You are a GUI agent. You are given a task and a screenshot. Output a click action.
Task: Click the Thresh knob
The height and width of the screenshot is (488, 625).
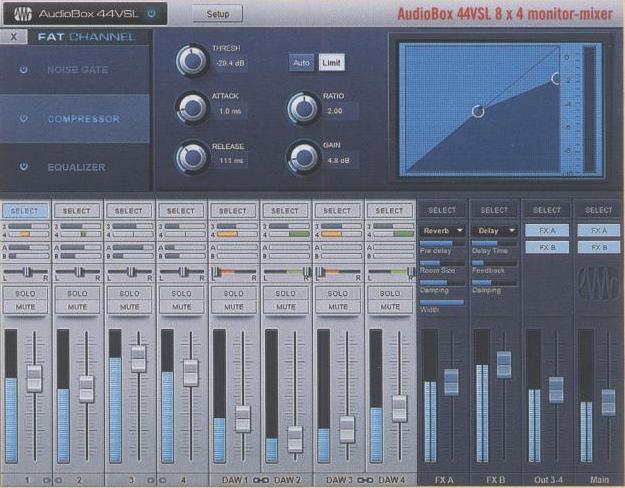click(x=192, y=61)
